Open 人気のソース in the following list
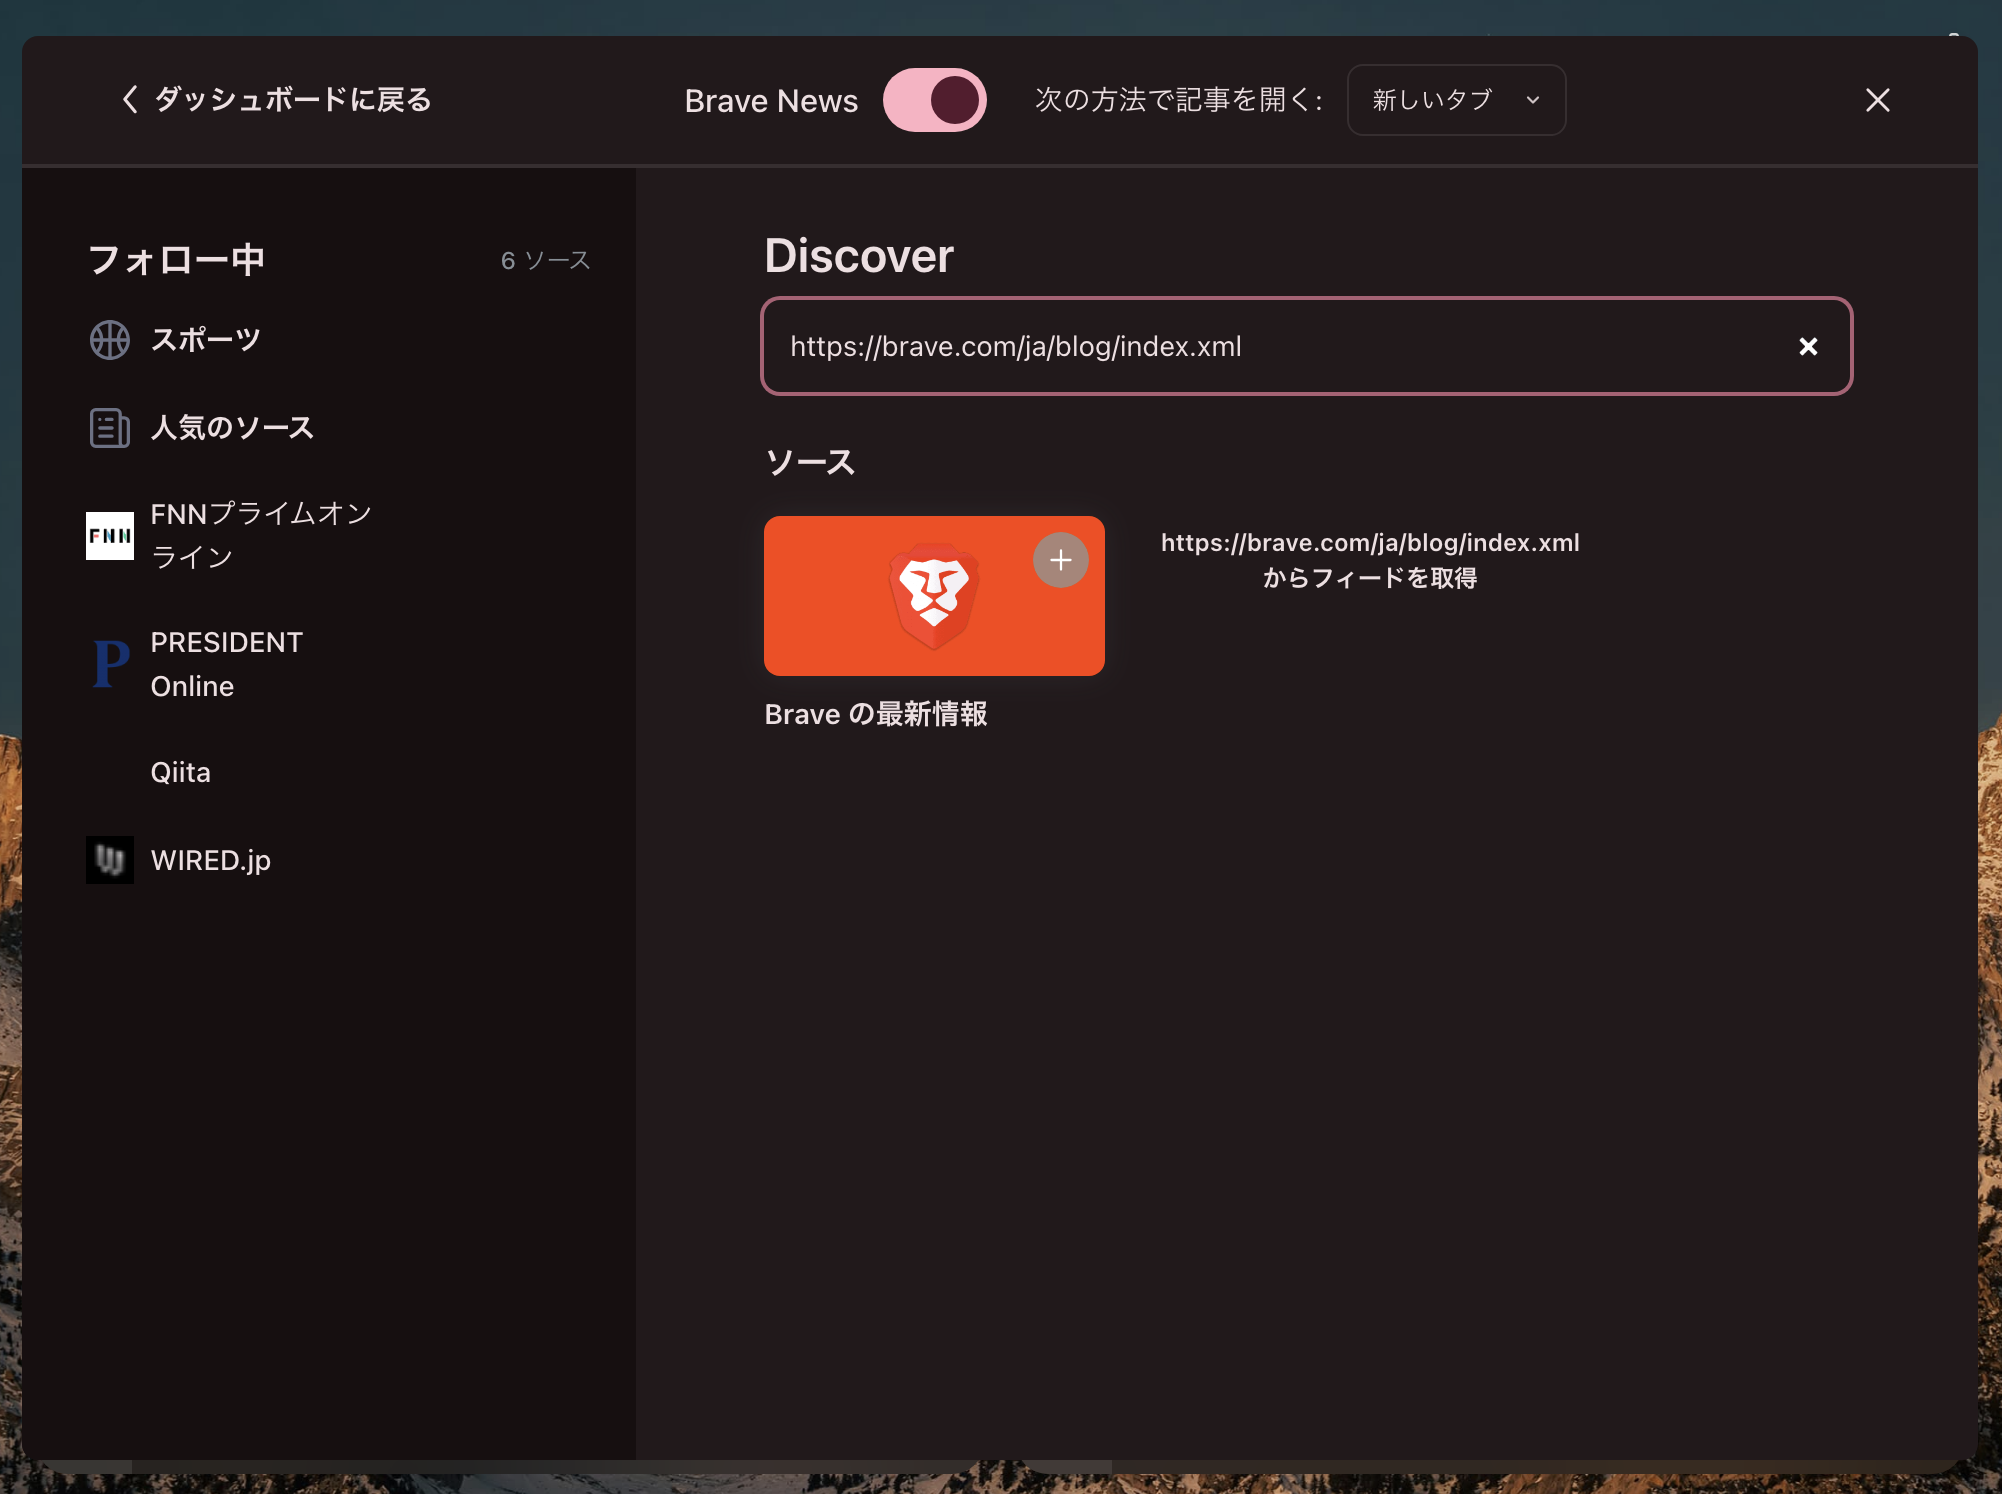This screenshot has height=1494, width=2002. tap(232, 428)
